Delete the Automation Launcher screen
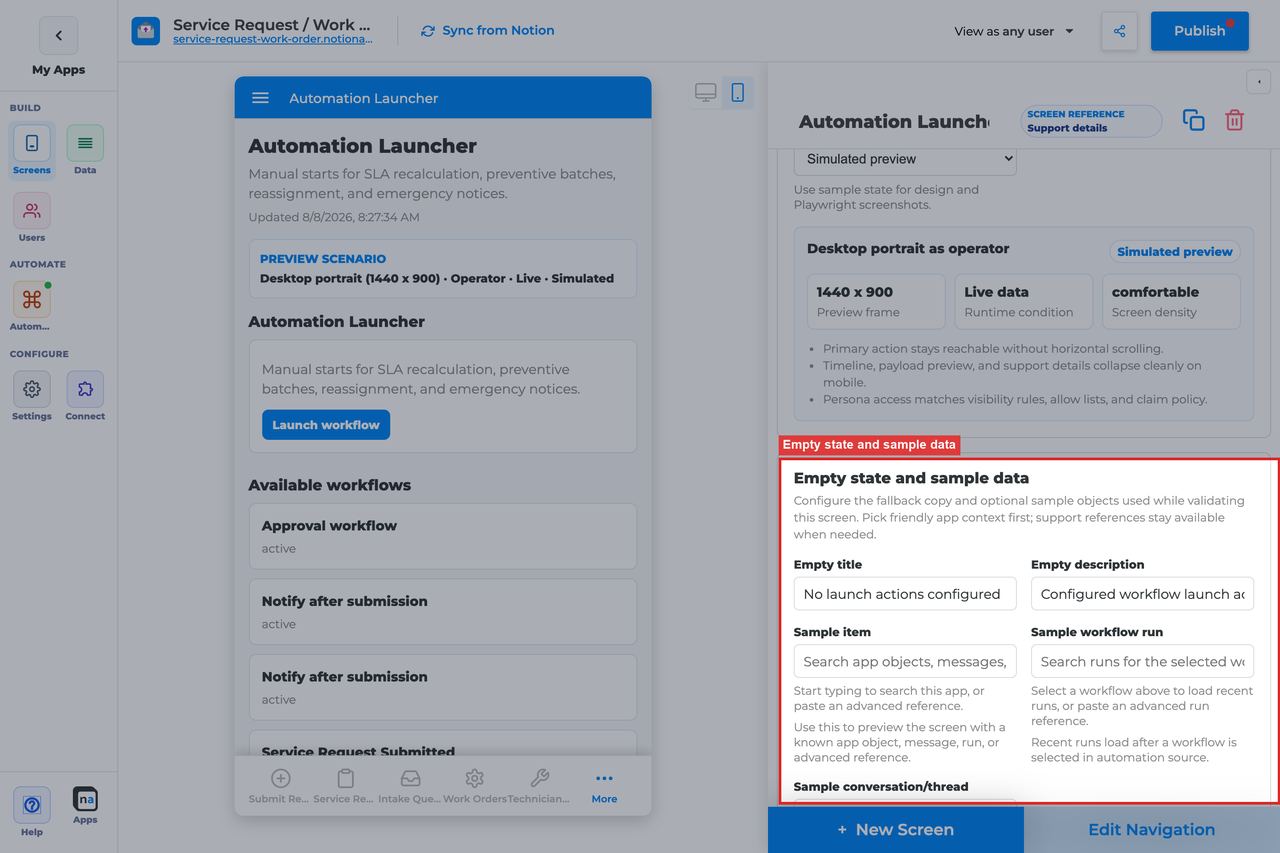This screenshot has height=853, width=1280. coord(1235,120)
